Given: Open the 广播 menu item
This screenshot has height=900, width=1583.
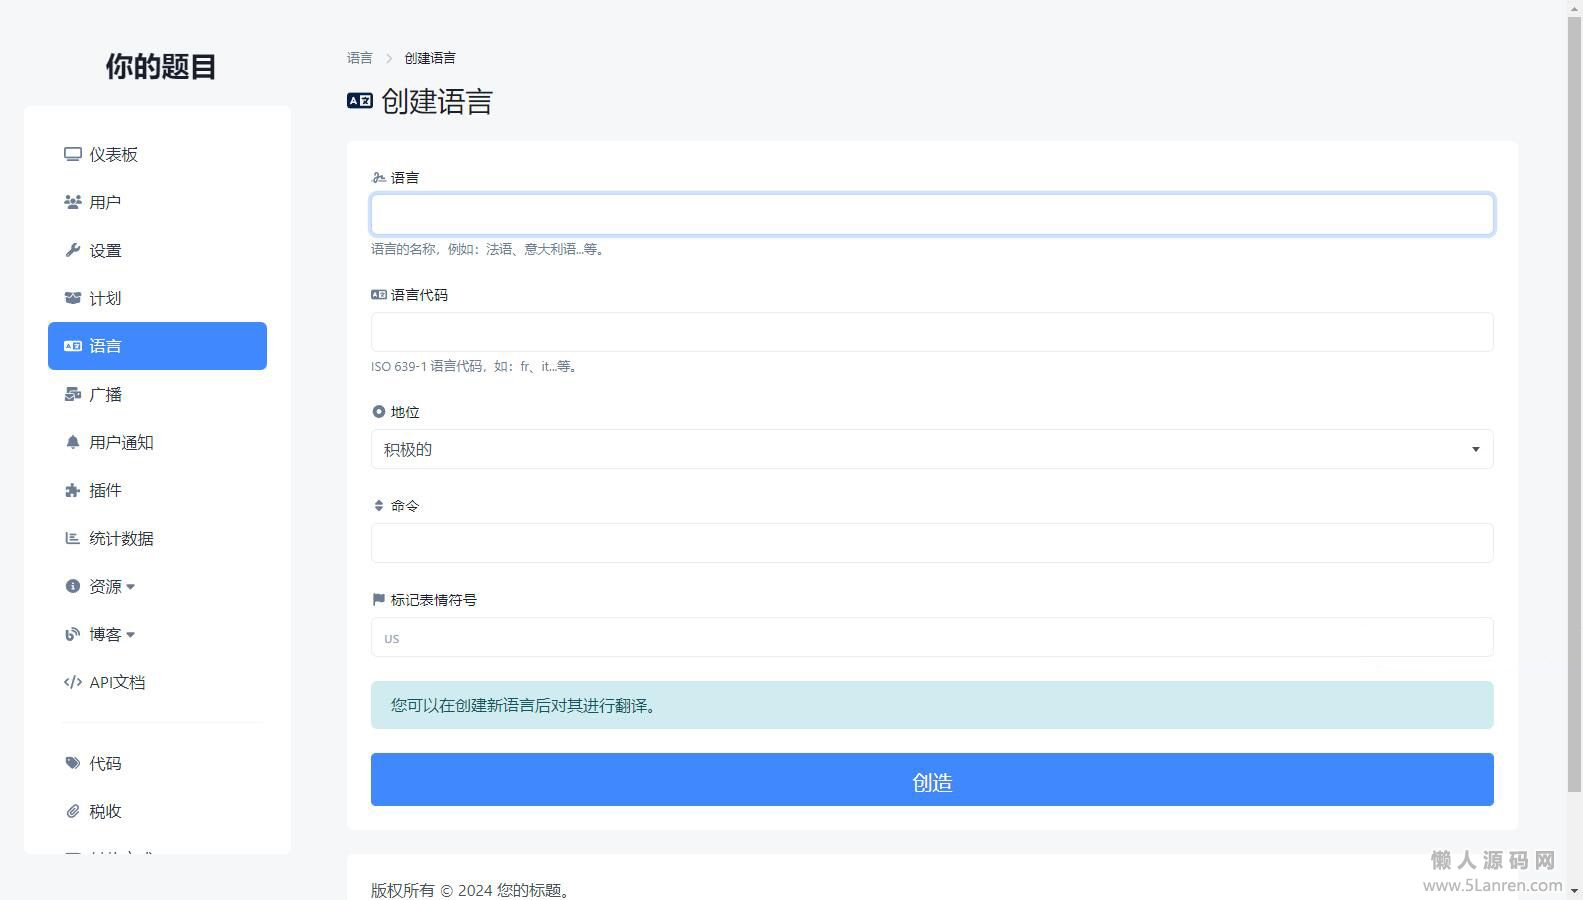Looking at the screenshot, I should point(105,394).
